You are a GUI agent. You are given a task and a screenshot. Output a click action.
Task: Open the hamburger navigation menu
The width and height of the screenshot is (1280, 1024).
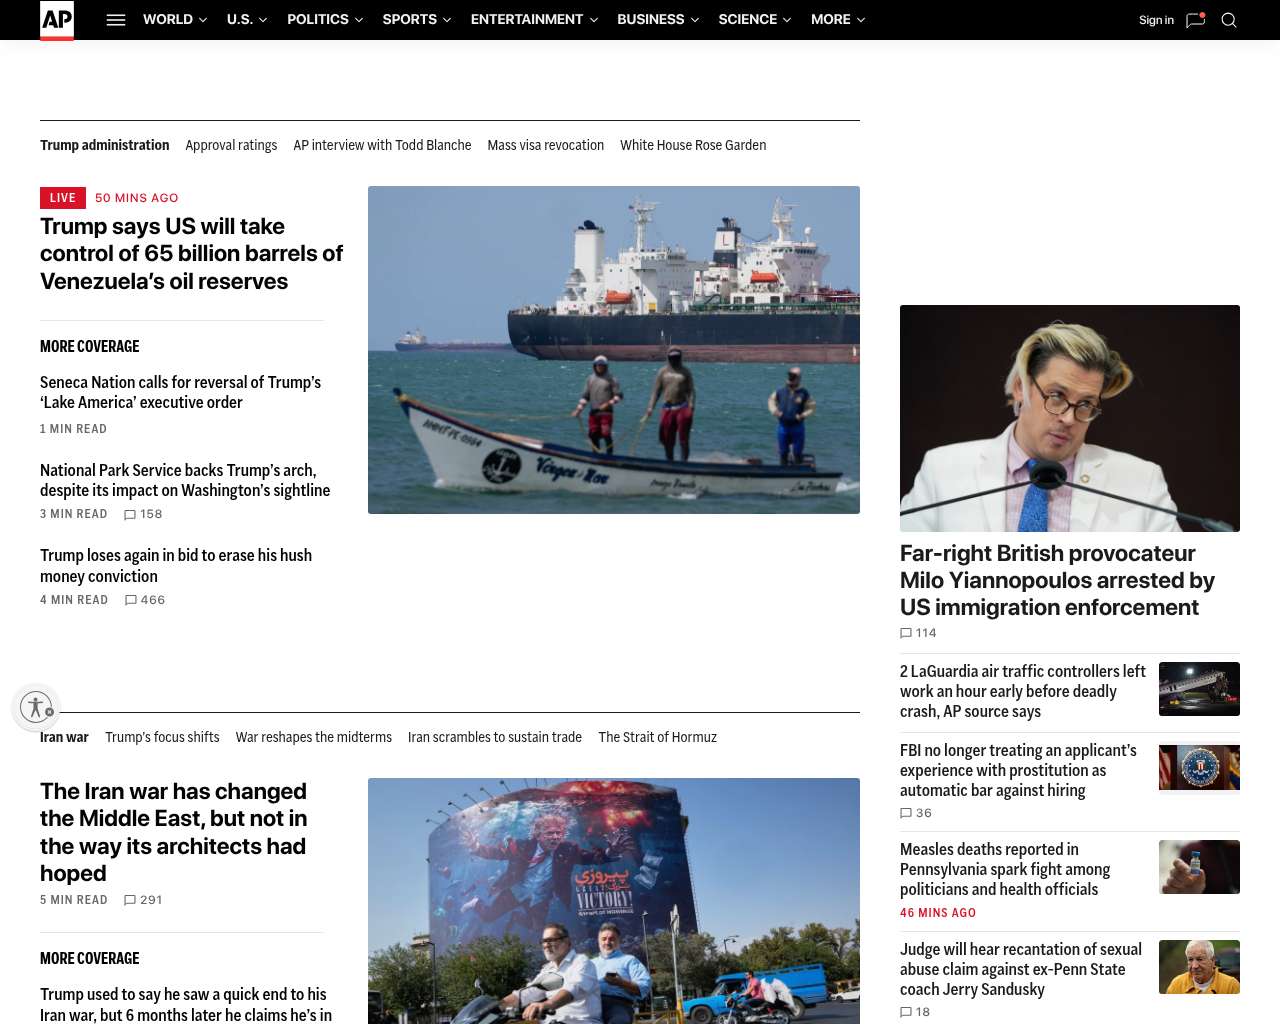(x=116, y=20)
